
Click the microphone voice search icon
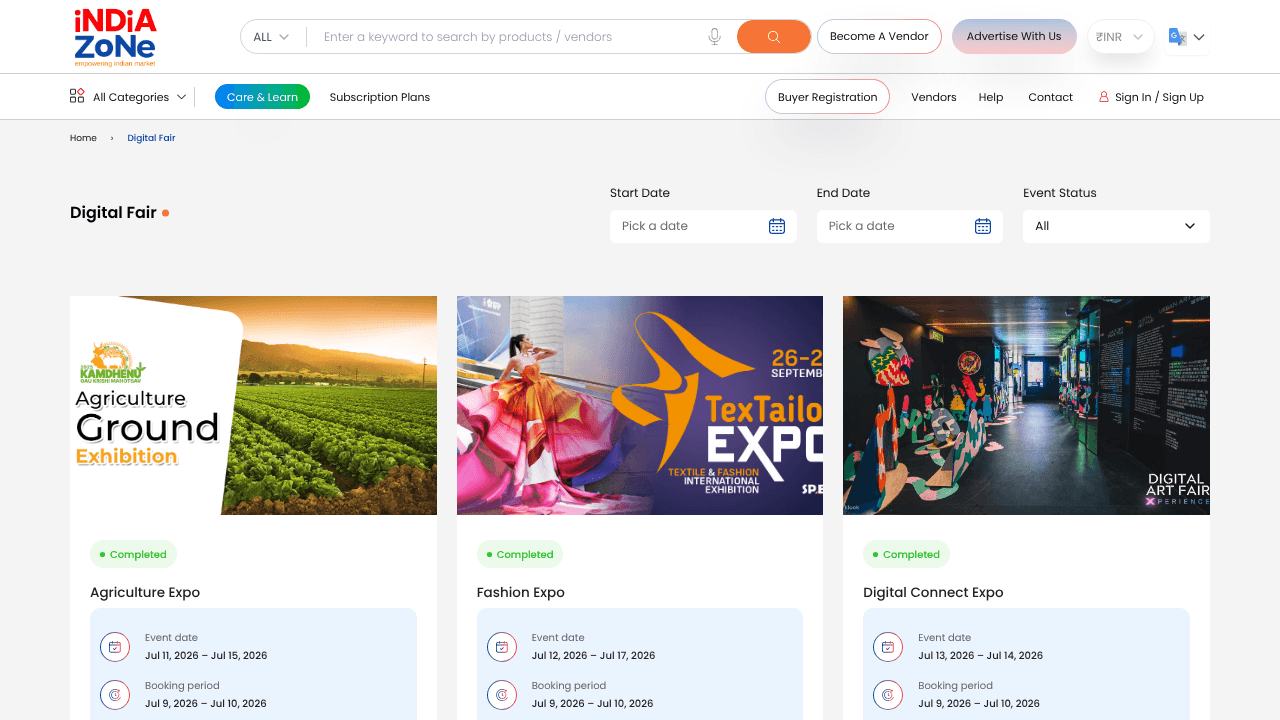tap(715, 37)
